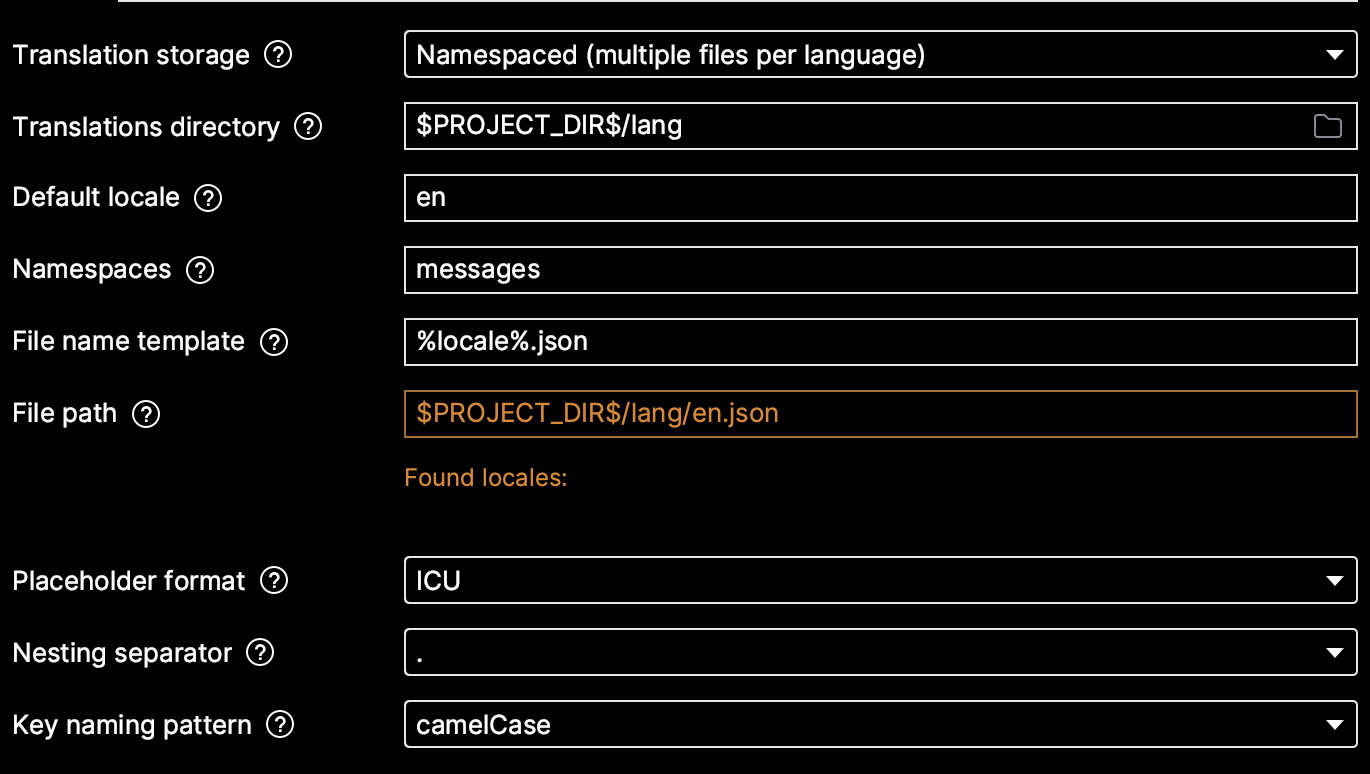Viewport: 1370px width, 774px height.
Task: Open help for File name template setting
Action: (x=272, y=341)
